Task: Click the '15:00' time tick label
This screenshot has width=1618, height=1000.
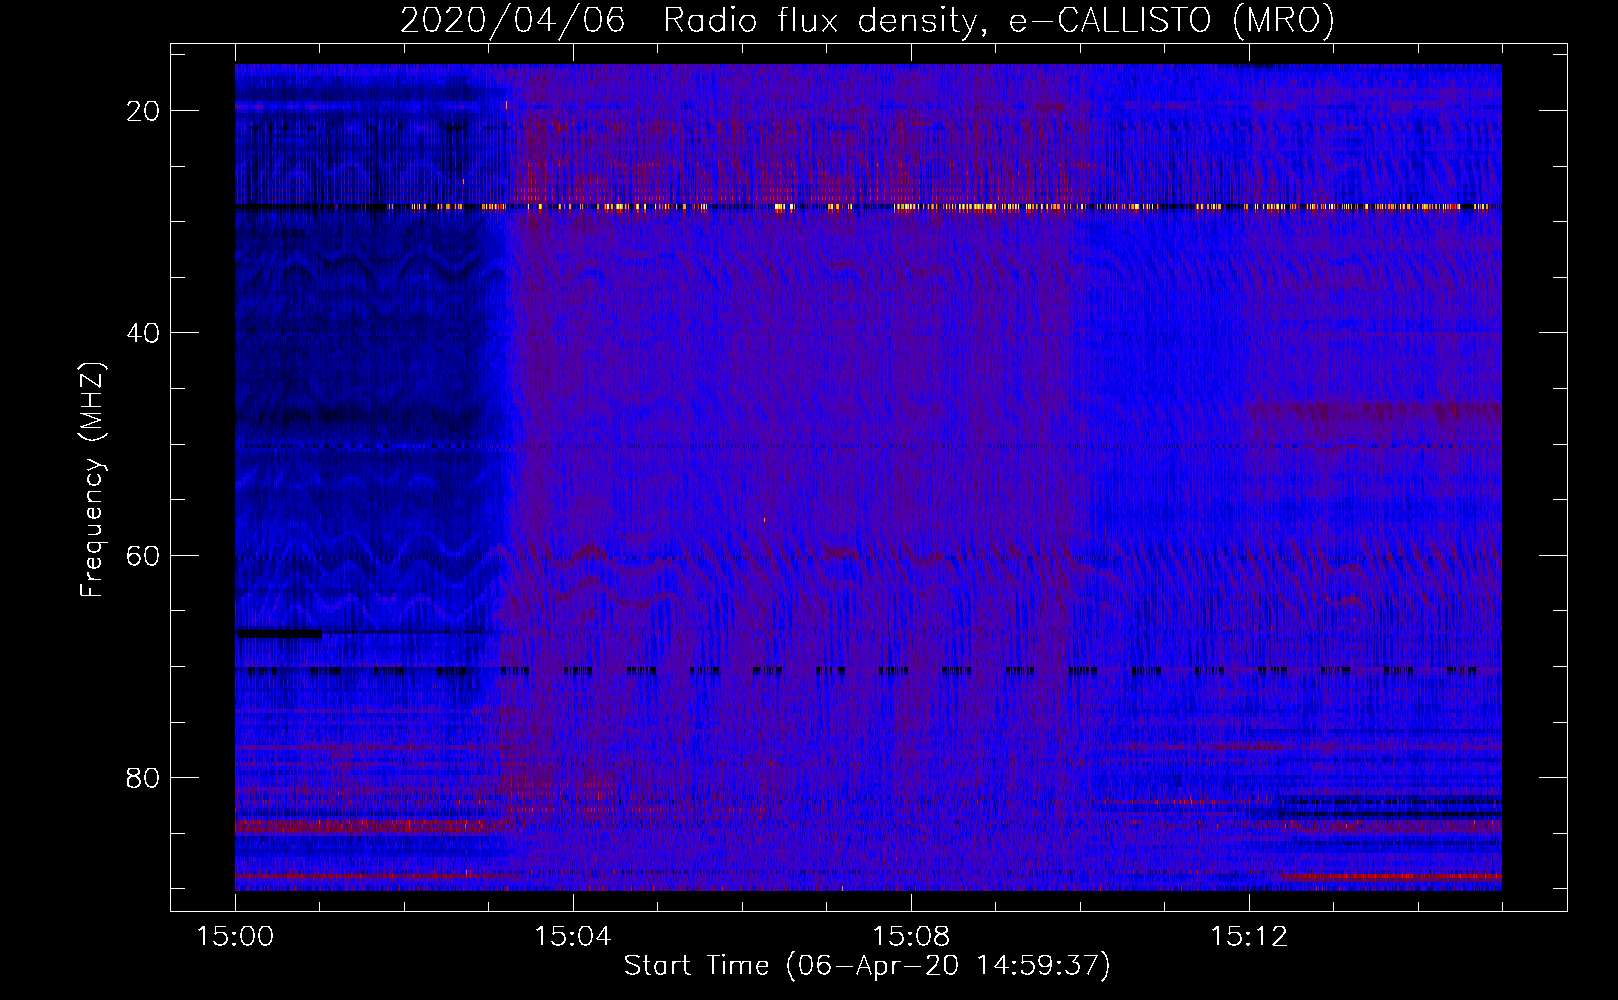Action: (235, 937)
